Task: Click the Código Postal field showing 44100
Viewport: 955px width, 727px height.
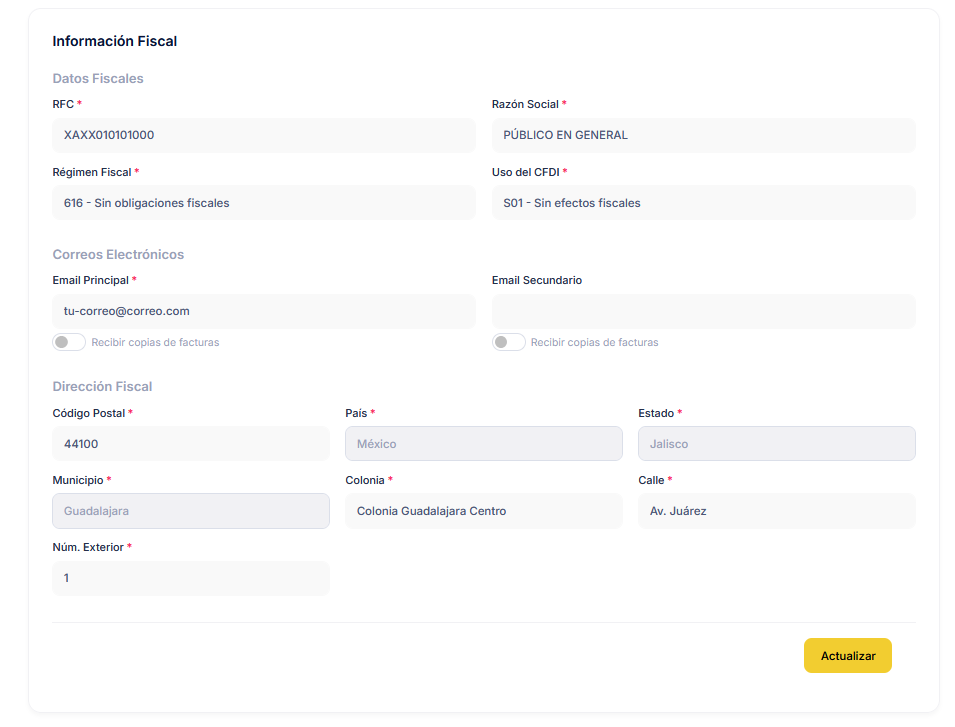Action: [190, 444]
